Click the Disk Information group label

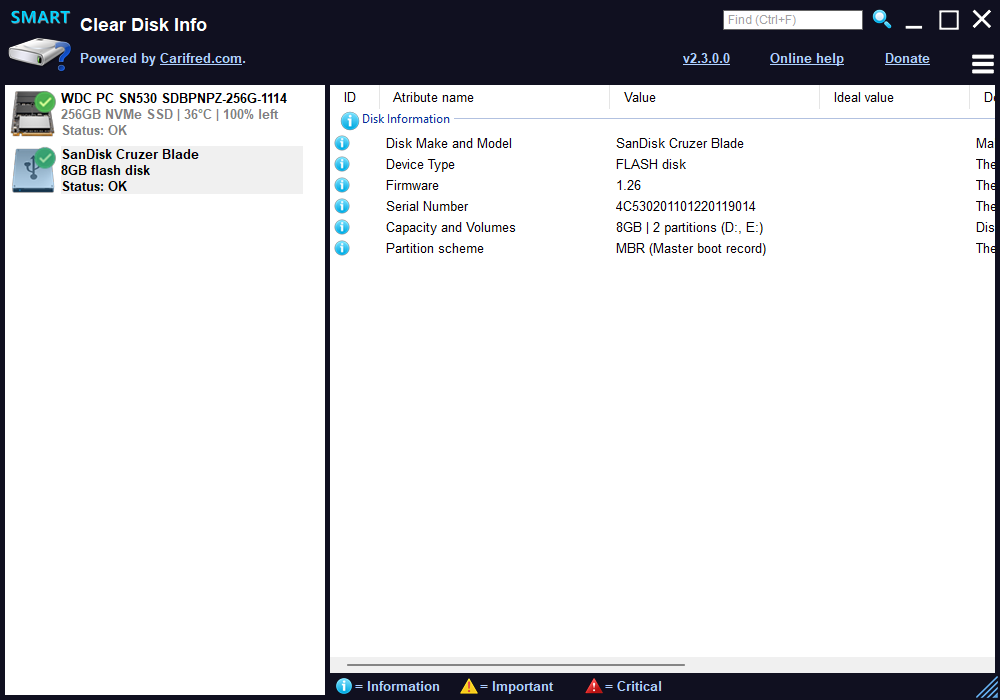pyautogui.click(x=406, y=119)
